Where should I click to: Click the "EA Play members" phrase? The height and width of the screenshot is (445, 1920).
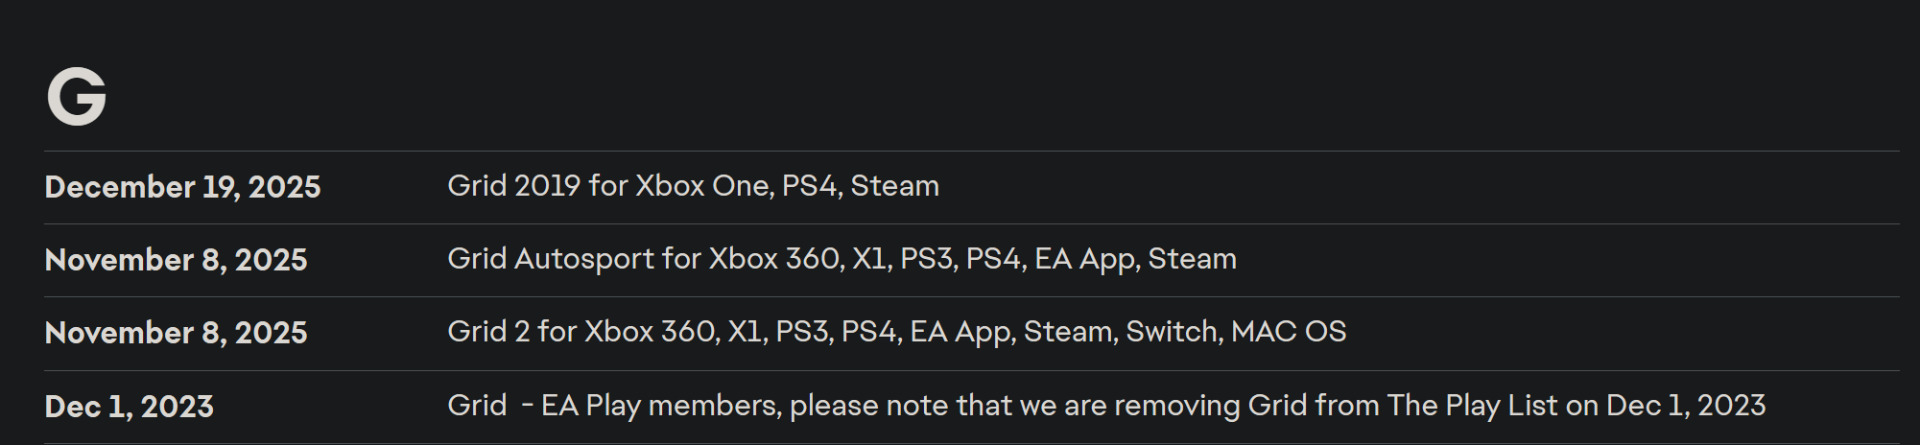(659, 405)
